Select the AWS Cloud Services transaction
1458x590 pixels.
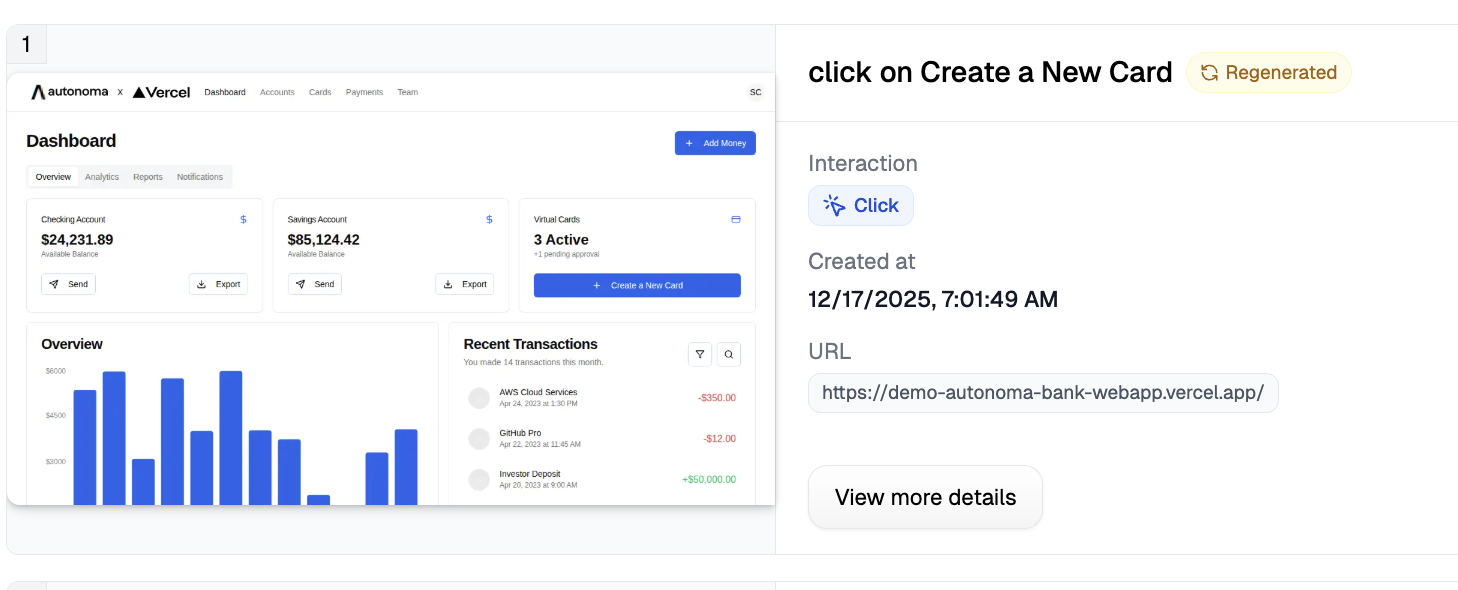538,397
